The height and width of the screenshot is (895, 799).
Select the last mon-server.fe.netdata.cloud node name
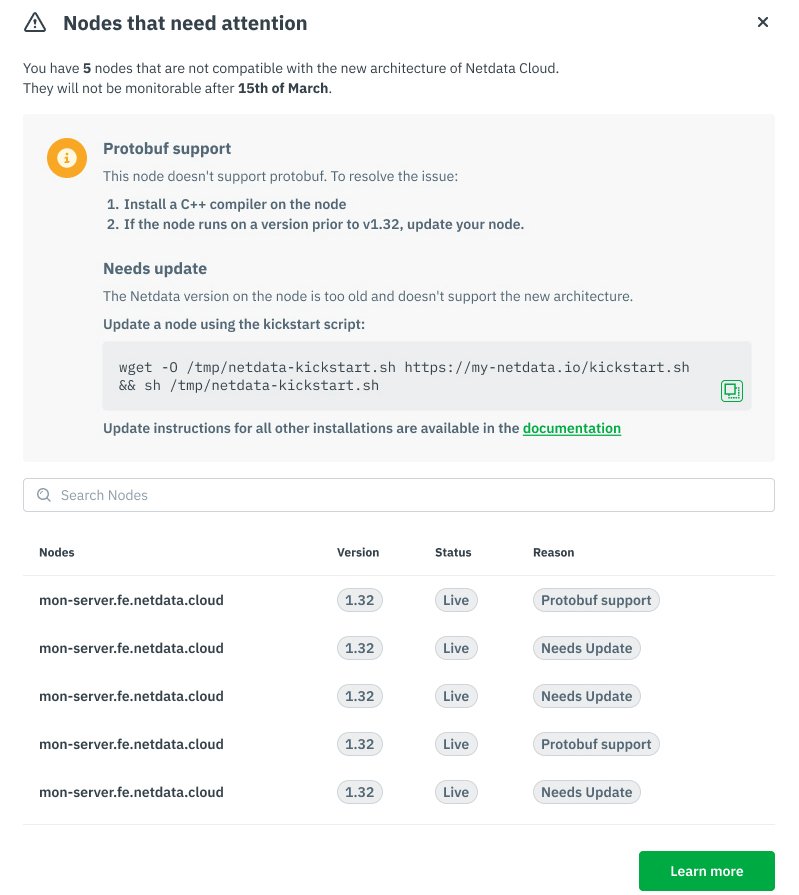point(131,792)
